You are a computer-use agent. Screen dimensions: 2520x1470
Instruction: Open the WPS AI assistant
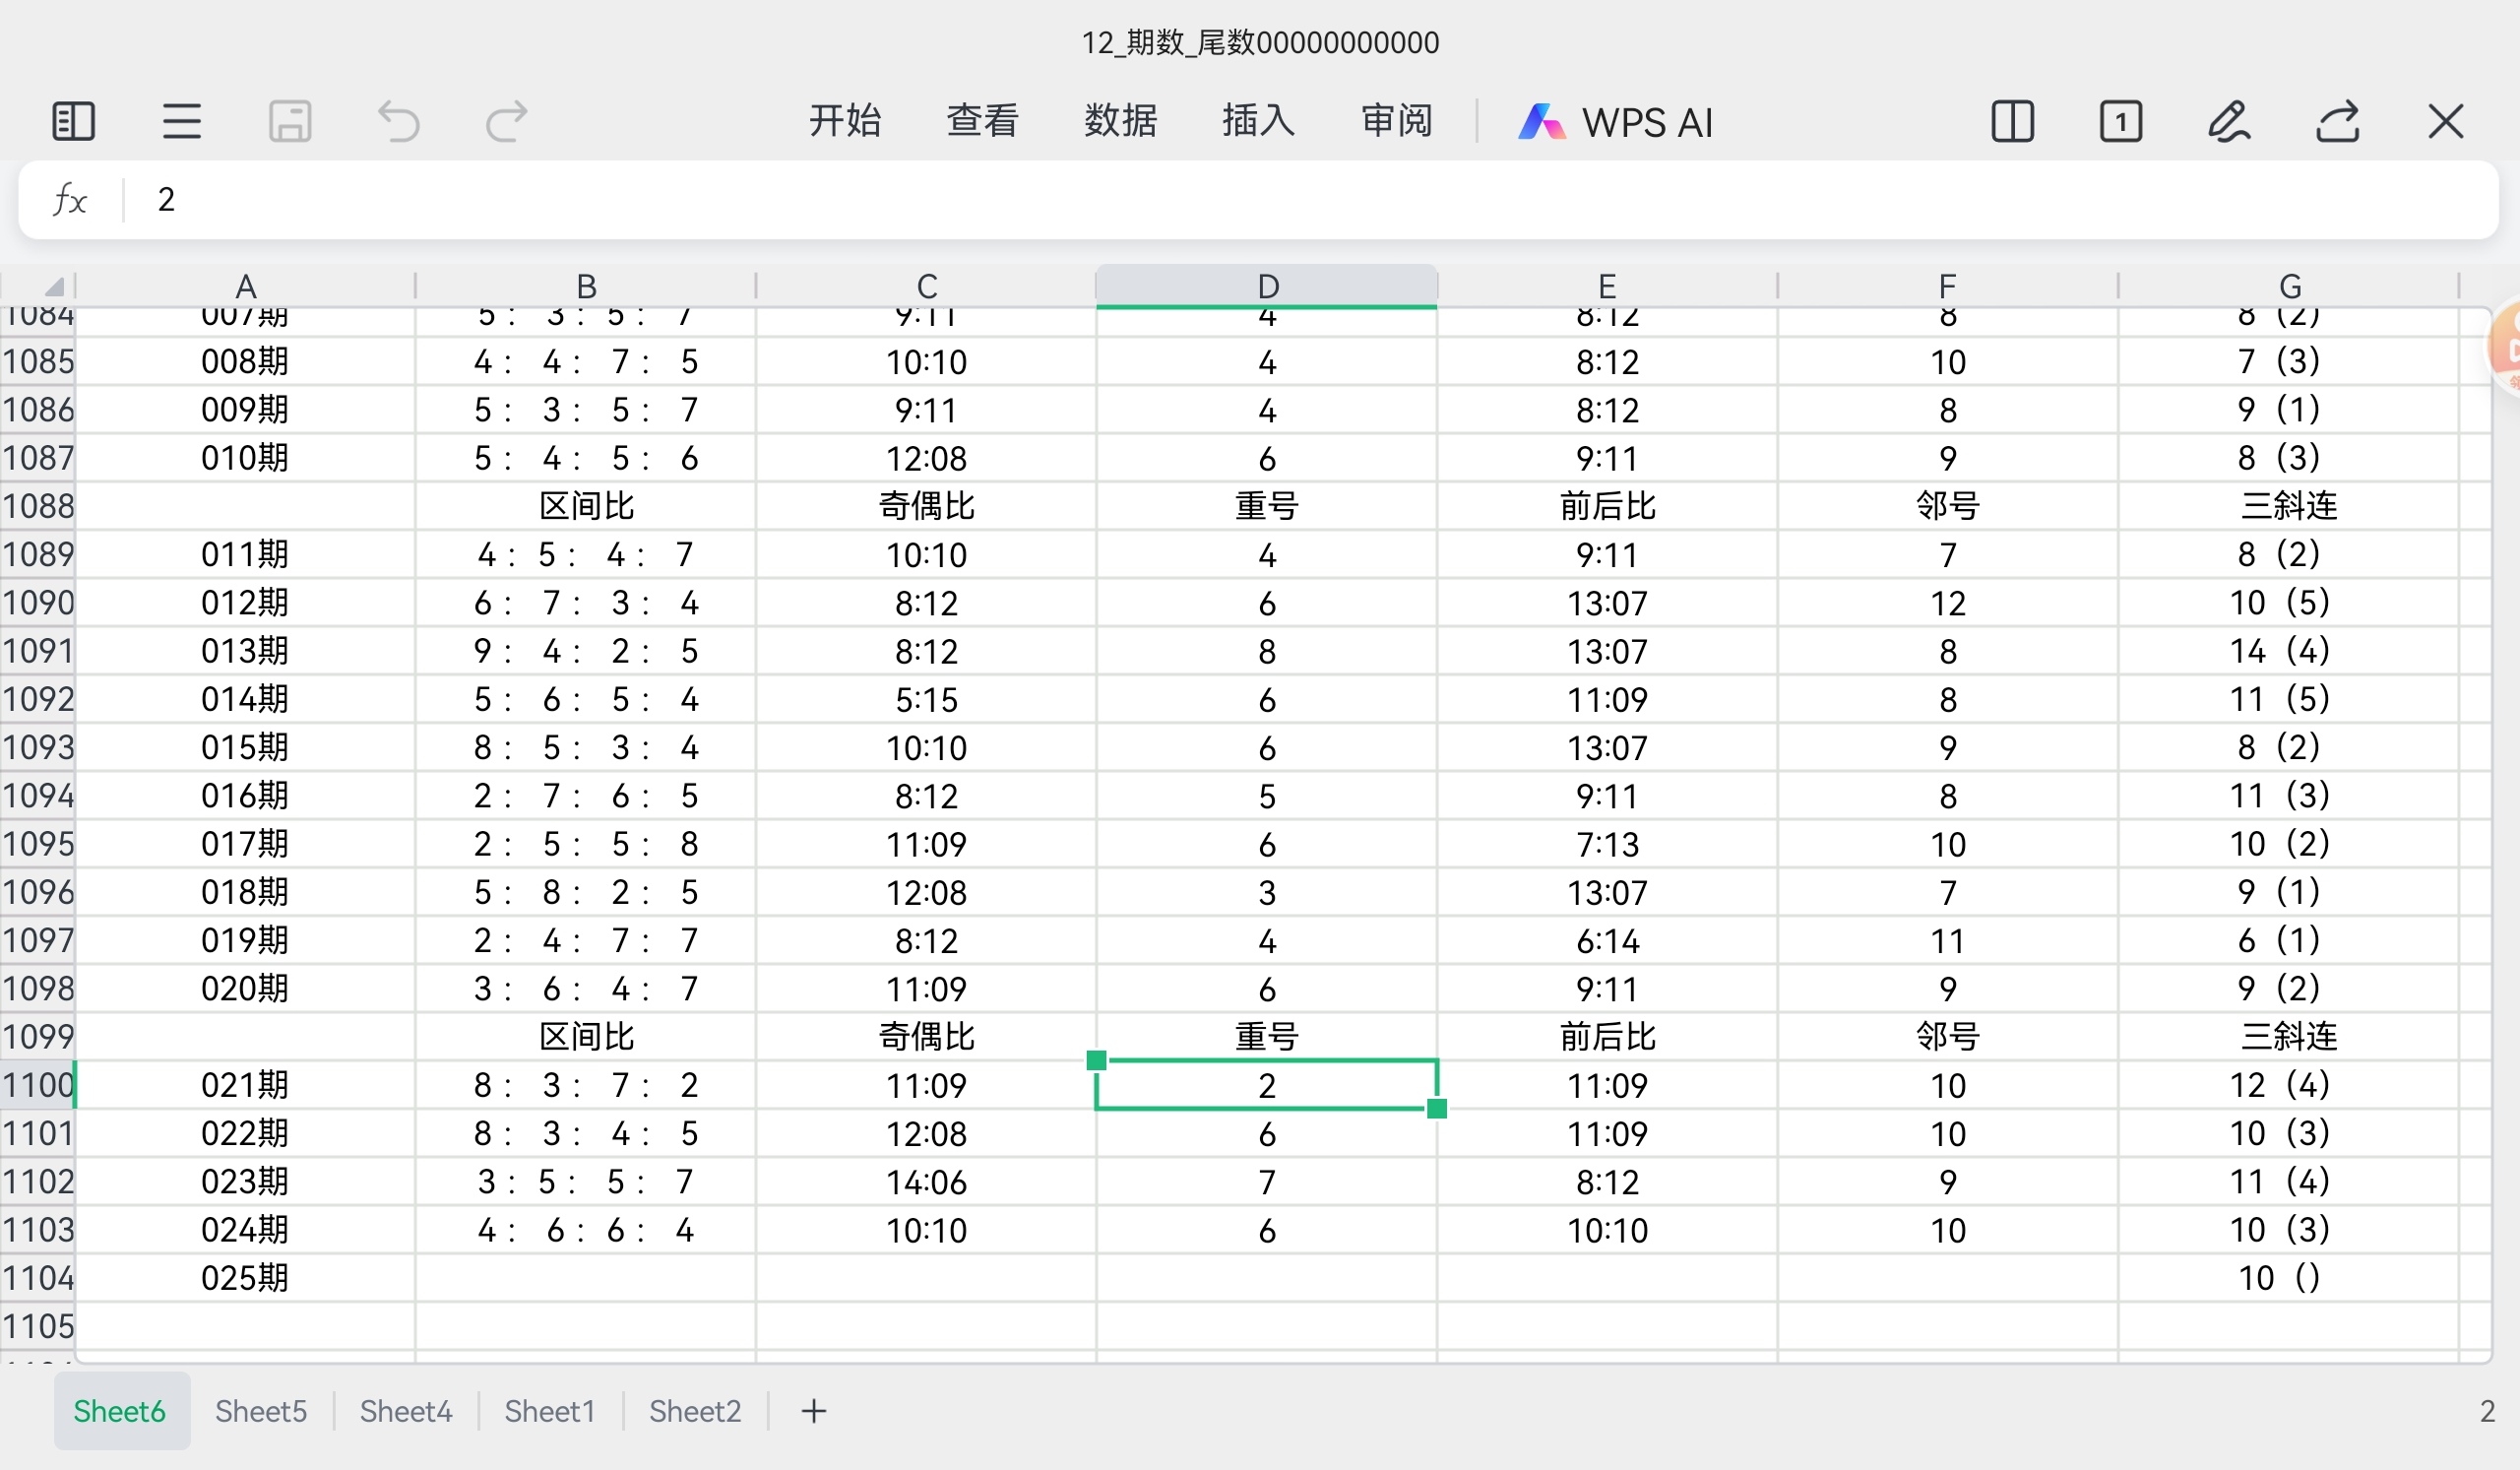pos(1615,122)
